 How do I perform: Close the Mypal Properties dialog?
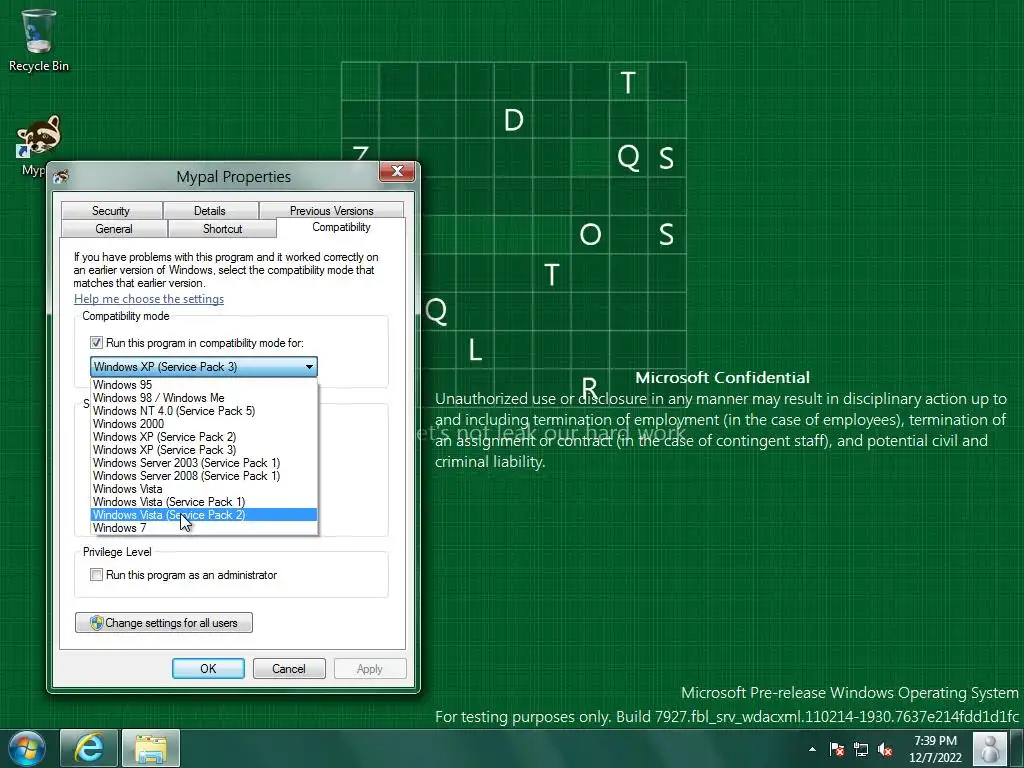click(397, 171)
